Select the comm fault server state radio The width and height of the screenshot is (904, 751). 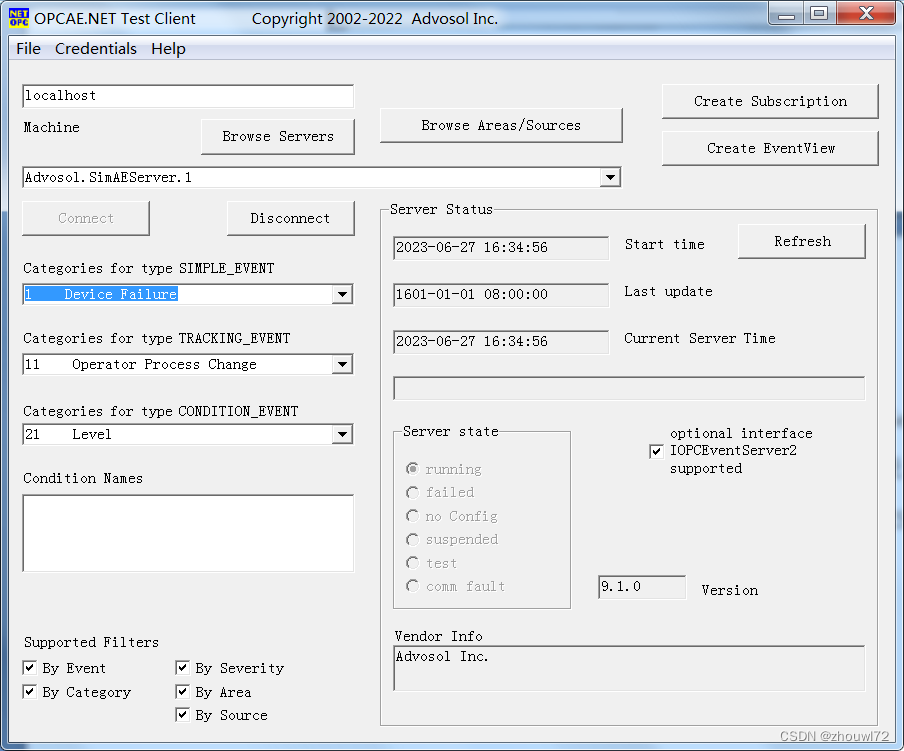412,586
